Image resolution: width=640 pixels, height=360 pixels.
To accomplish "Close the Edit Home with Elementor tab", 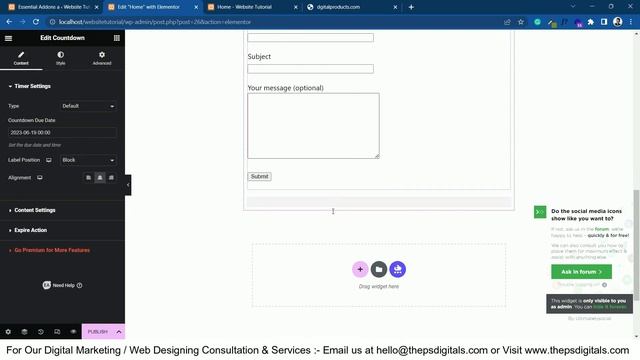I will click(196, 7).
